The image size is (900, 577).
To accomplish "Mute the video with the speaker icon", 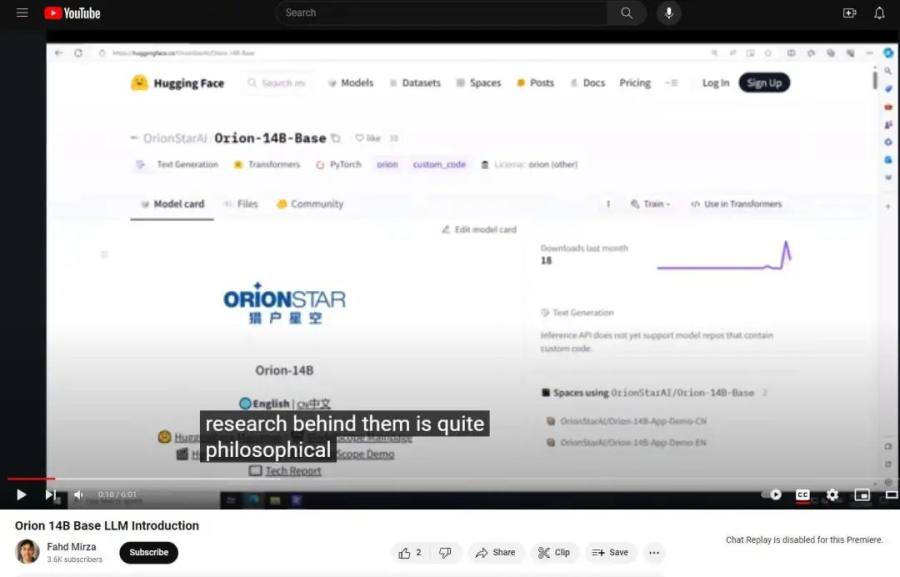I will (79, 494).
